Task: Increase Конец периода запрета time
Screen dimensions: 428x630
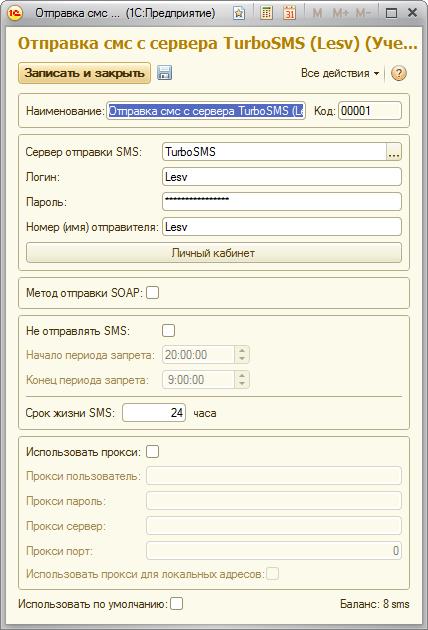Action: click(242, 375)
